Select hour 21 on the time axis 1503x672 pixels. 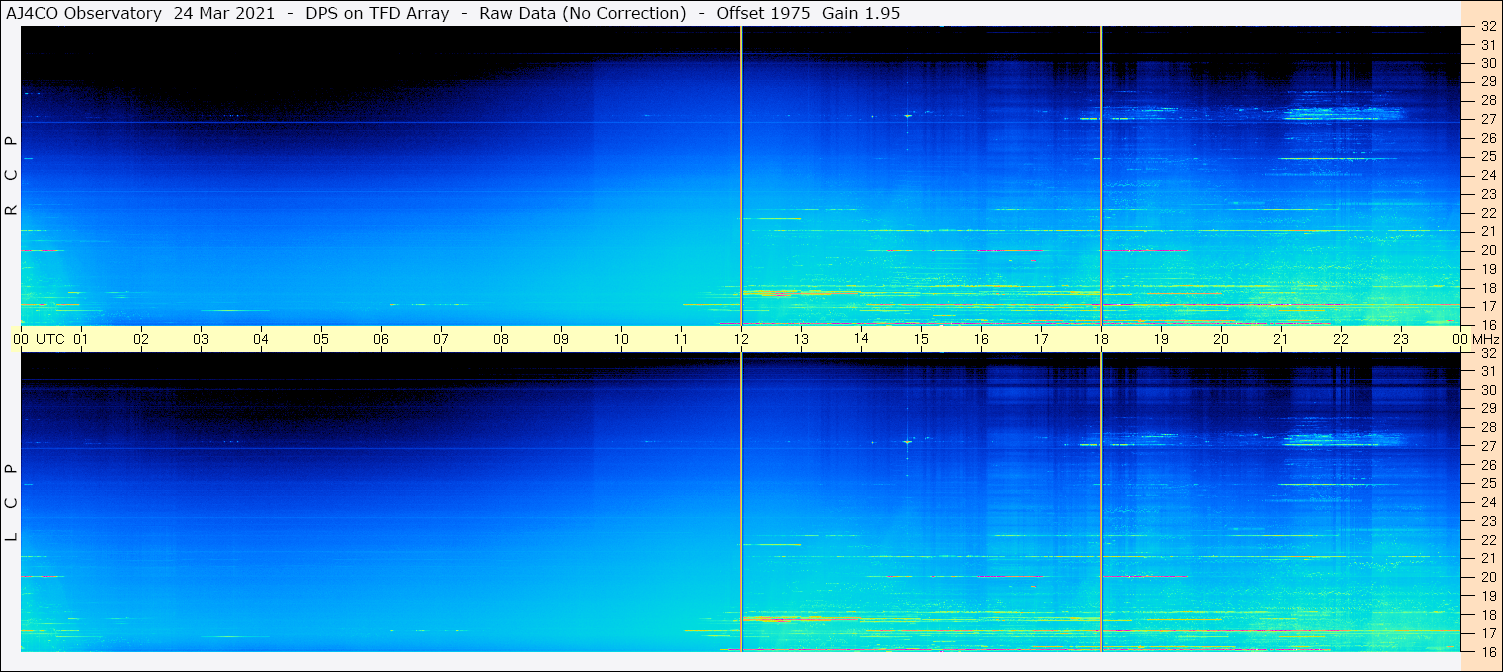pyautogui.click(x=1281, y=339)
